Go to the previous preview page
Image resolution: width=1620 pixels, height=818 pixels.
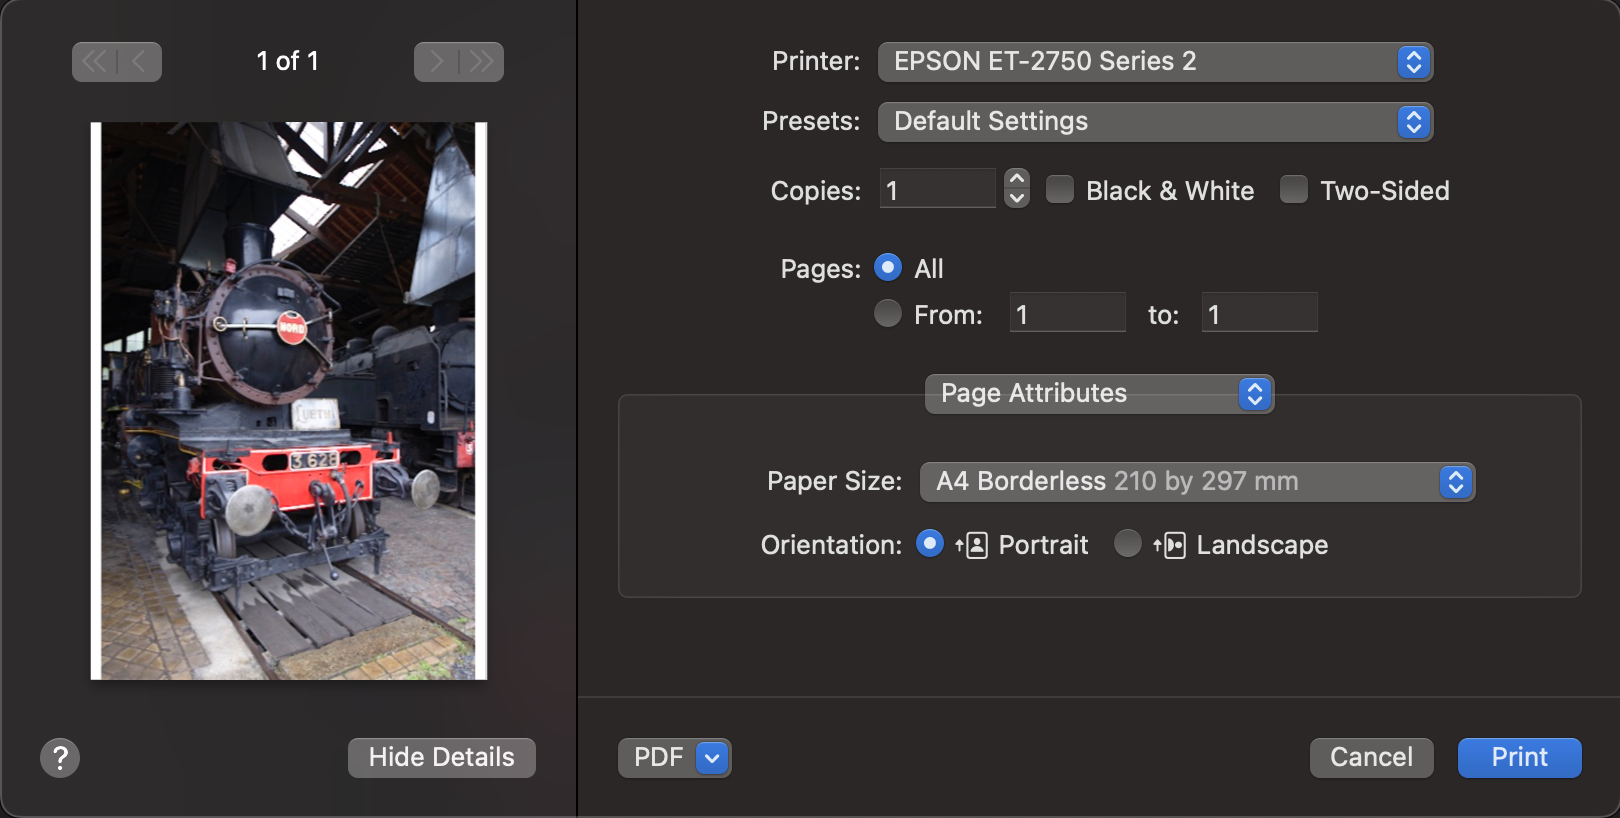pos(139,62)
